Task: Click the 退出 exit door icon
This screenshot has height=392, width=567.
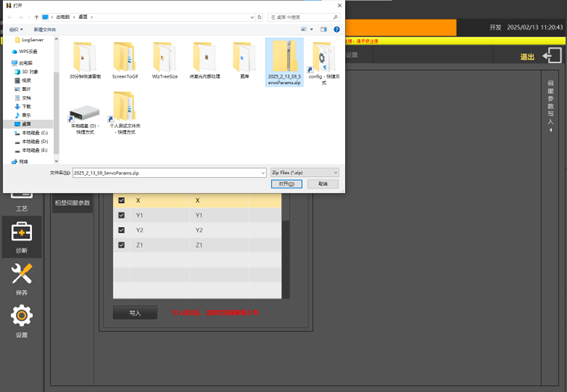Action: (552, 56)
